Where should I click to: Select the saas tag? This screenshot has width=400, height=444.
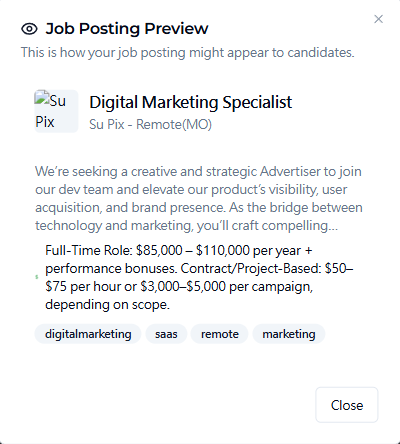(x=166, y=334)
